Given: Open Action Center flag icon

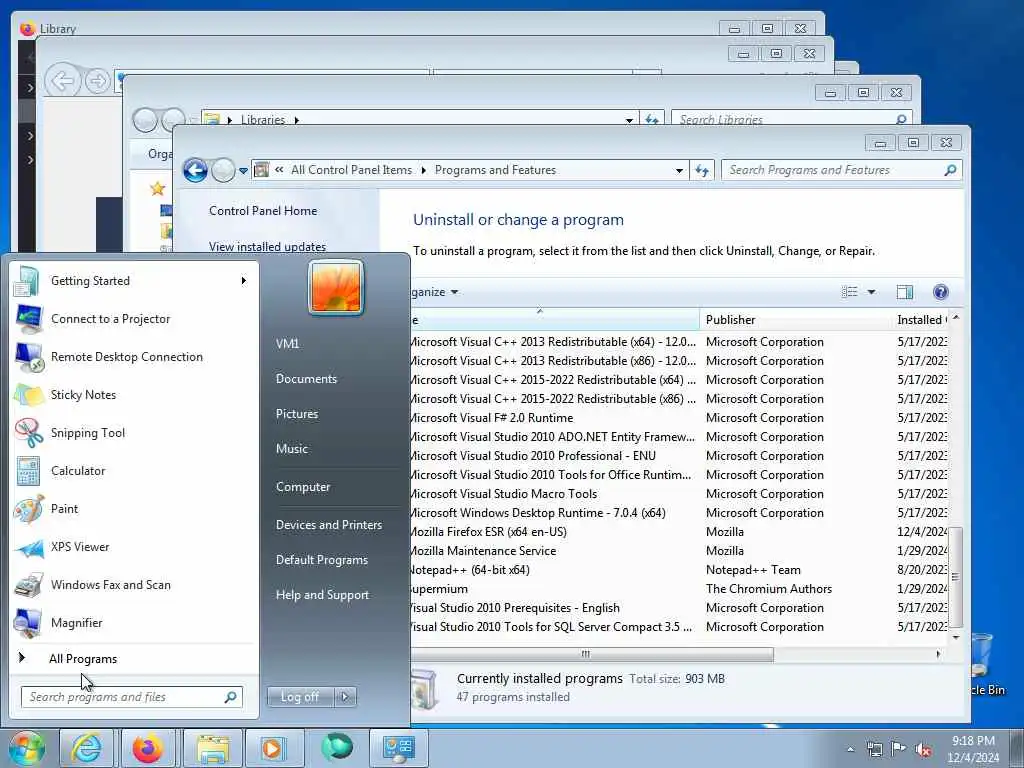Looking at the screenshot, I should (x=899, y=749).
